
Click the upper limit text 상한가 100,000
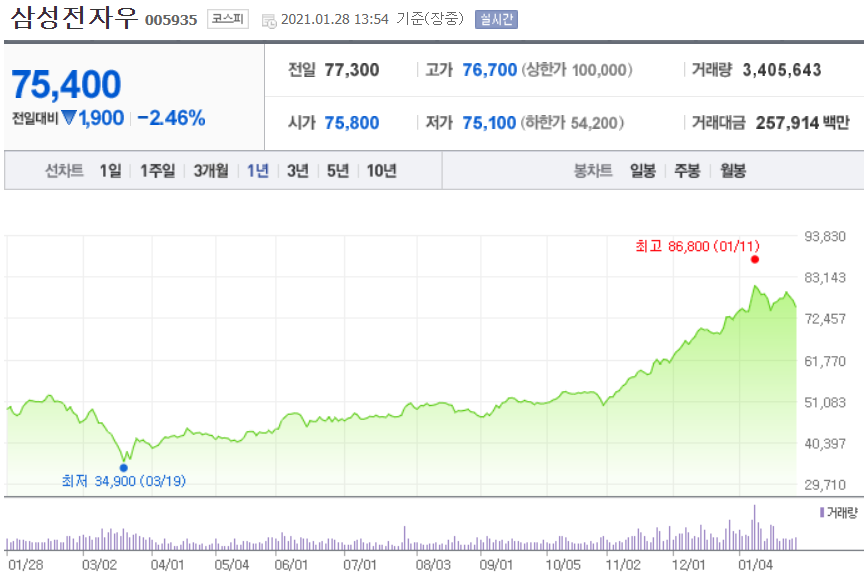coord(577,70)
